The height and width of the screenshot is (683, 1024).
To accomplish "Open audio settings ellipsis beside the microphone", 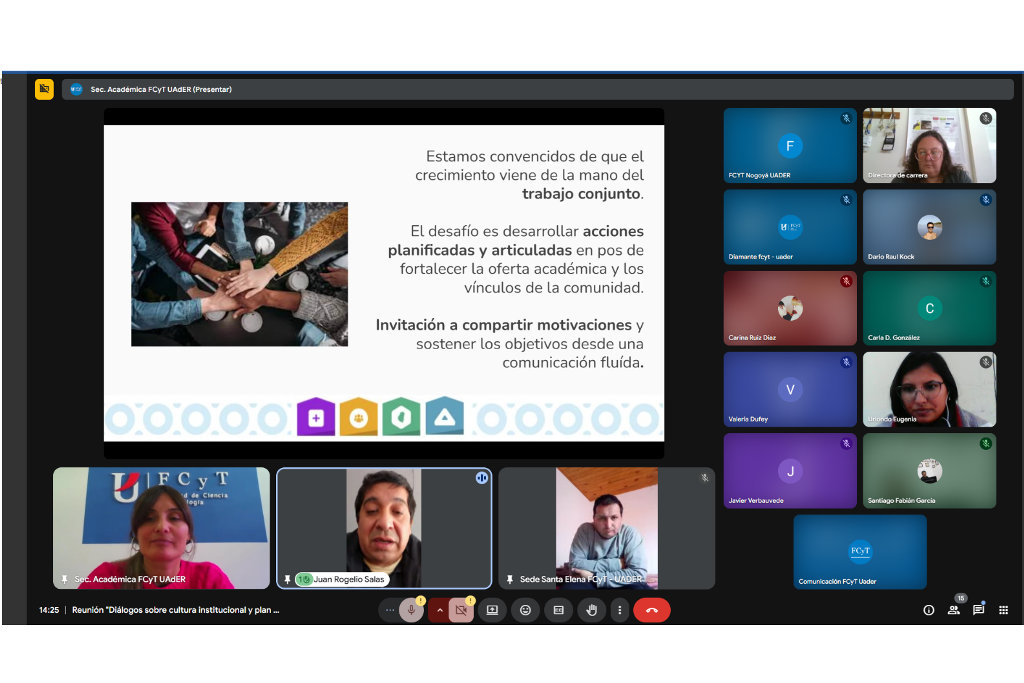I will pos(388,610).
